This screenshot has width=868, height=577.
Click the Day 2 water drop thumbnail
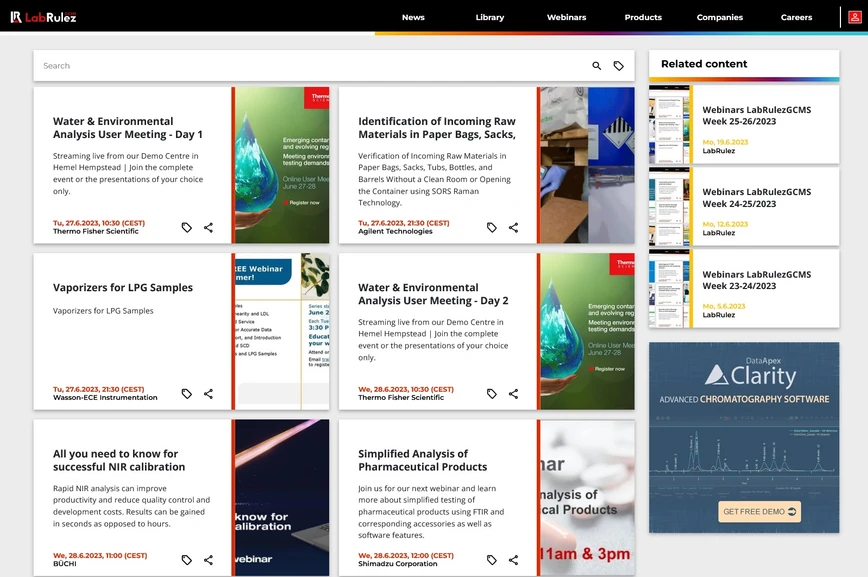click(x=587, y=331)
